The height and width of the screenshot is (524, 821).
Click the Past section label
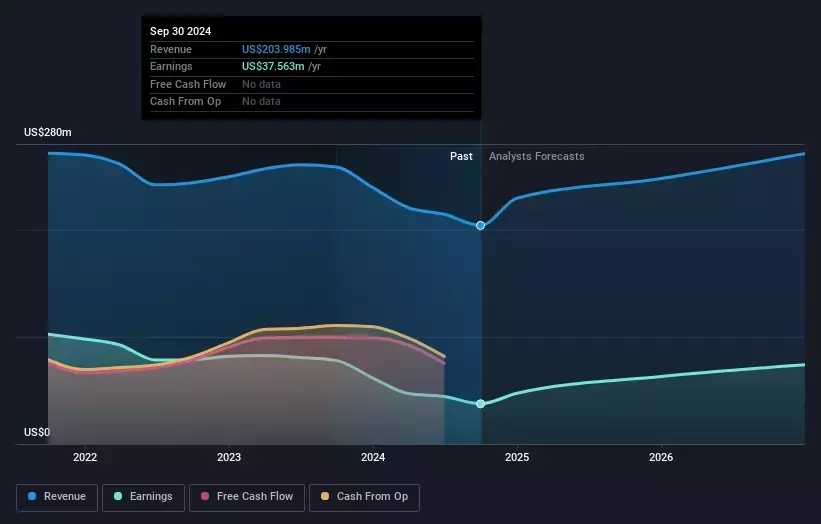coord(461,156)
